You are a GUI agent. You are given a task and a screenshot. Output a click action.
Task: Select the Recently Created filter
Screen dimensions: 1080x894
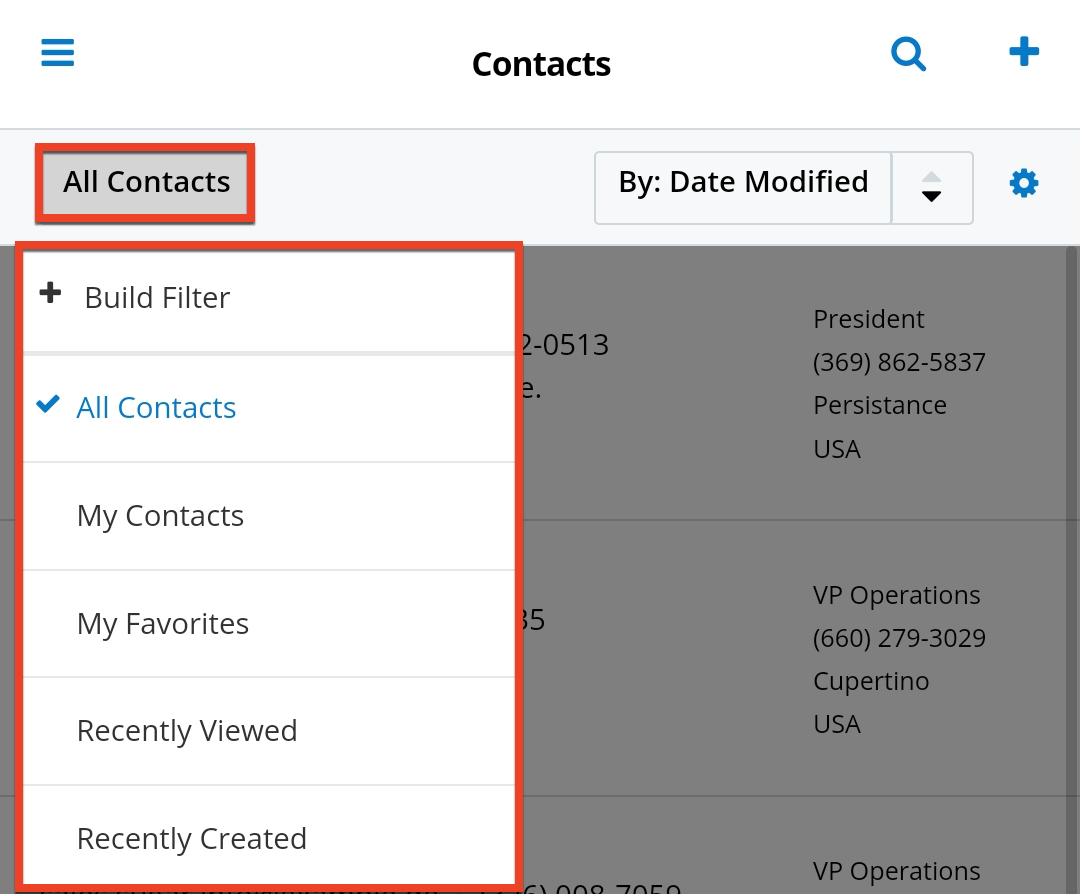pos(192,839)
